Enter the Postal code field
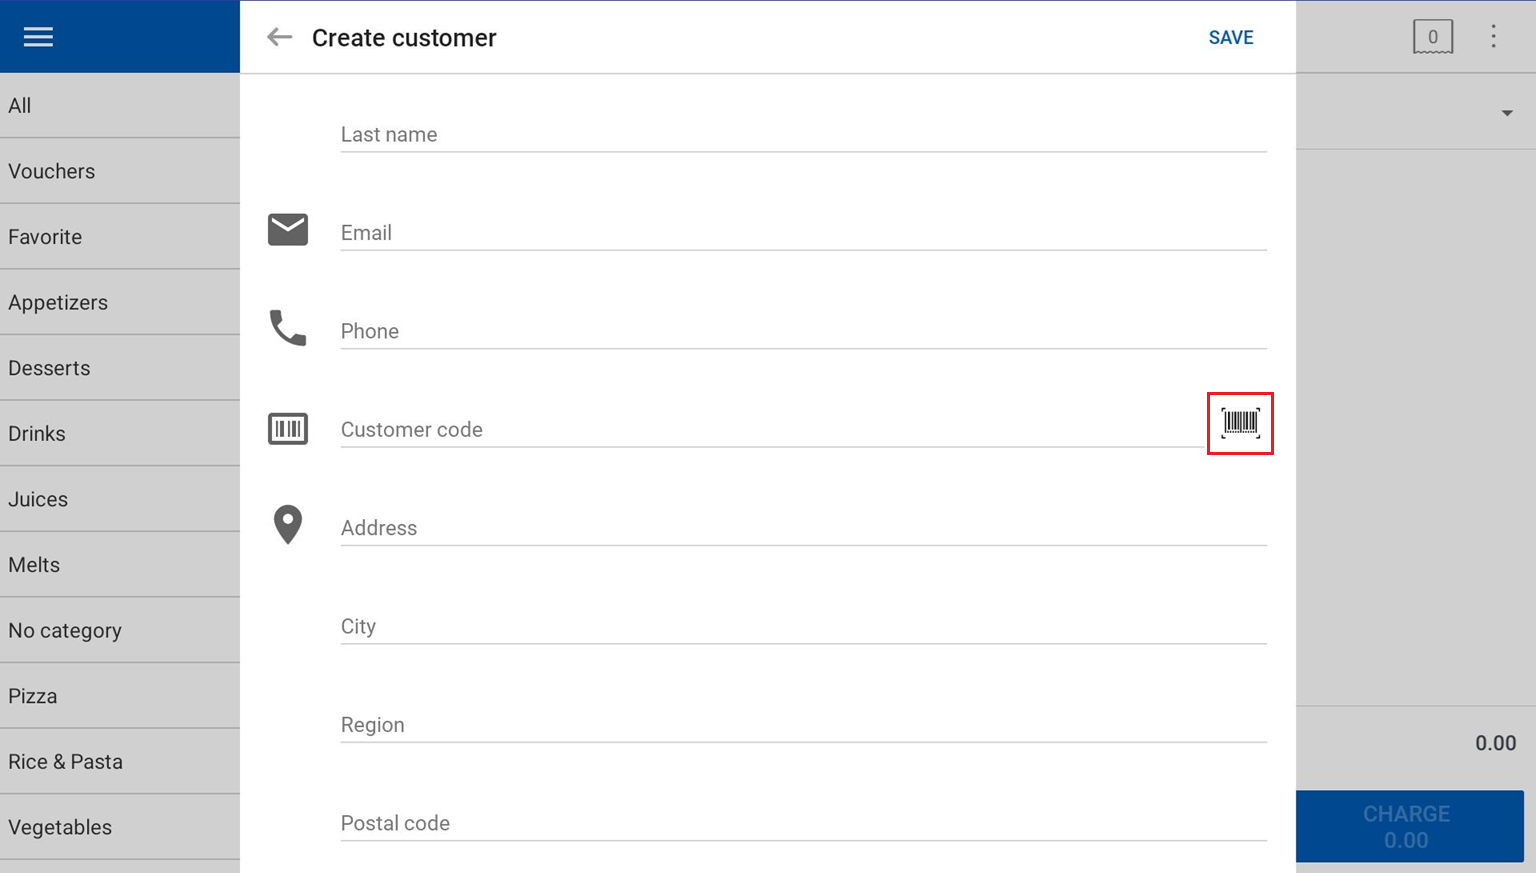 [803, 823]
